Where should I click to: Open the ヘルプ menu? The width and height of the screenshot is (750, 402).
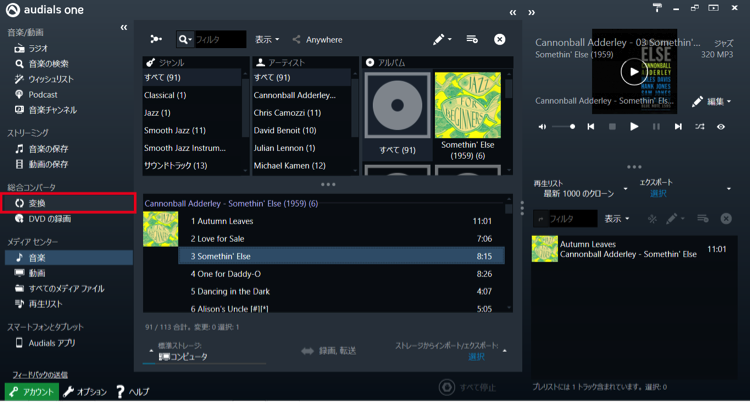pyautogui.click(x=133, y=392)
